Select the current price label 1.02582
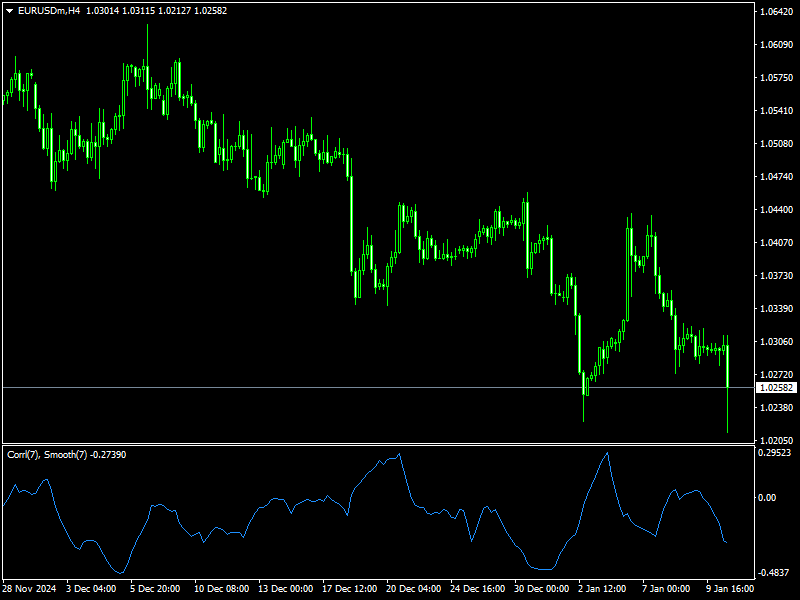The width and height of the screenshot is (800, 600). [777, 388]
